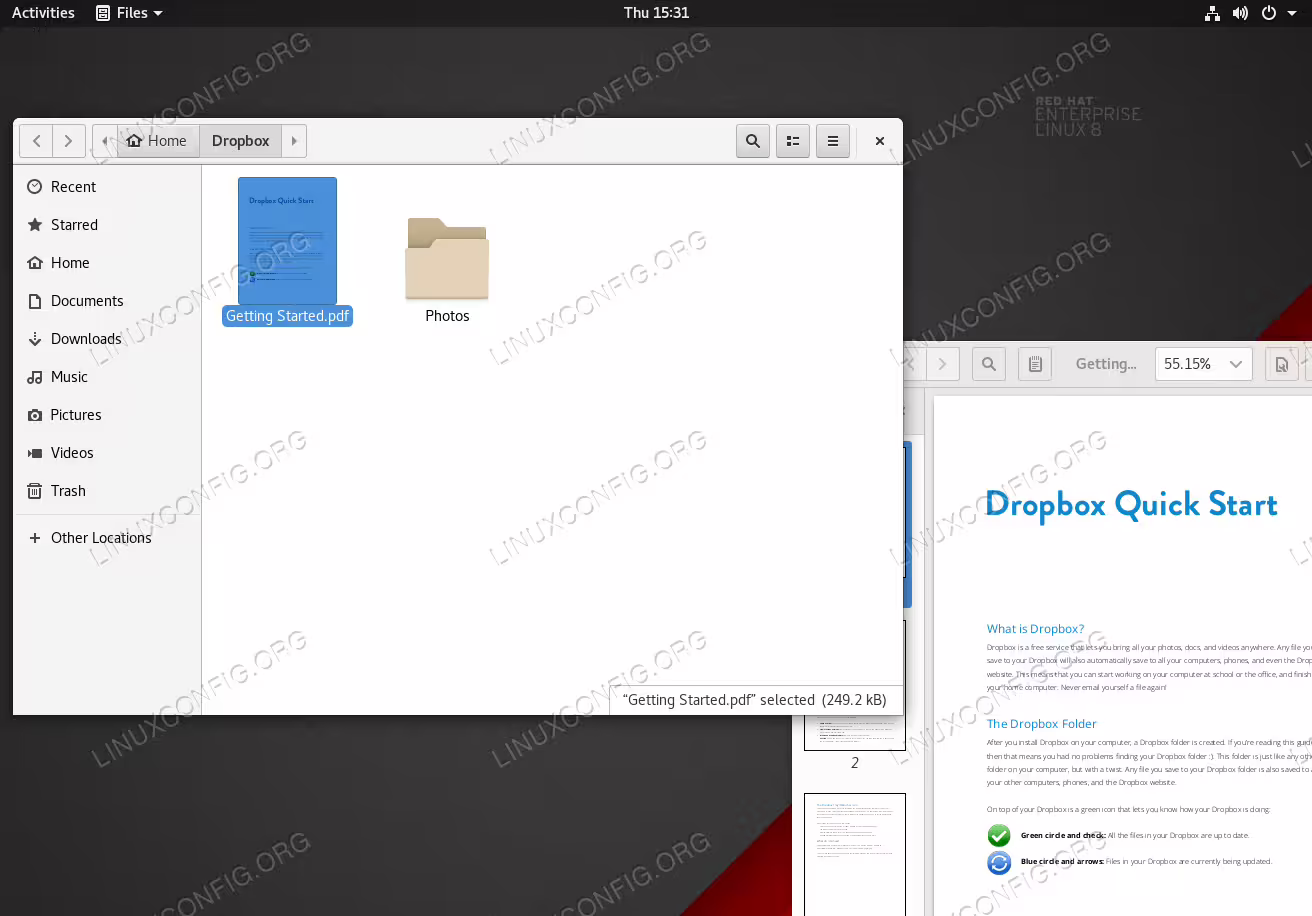The width and height of the screenshot is (1312, 916).
Task: Go forward in Files navigation
Action: click(68, 141)
